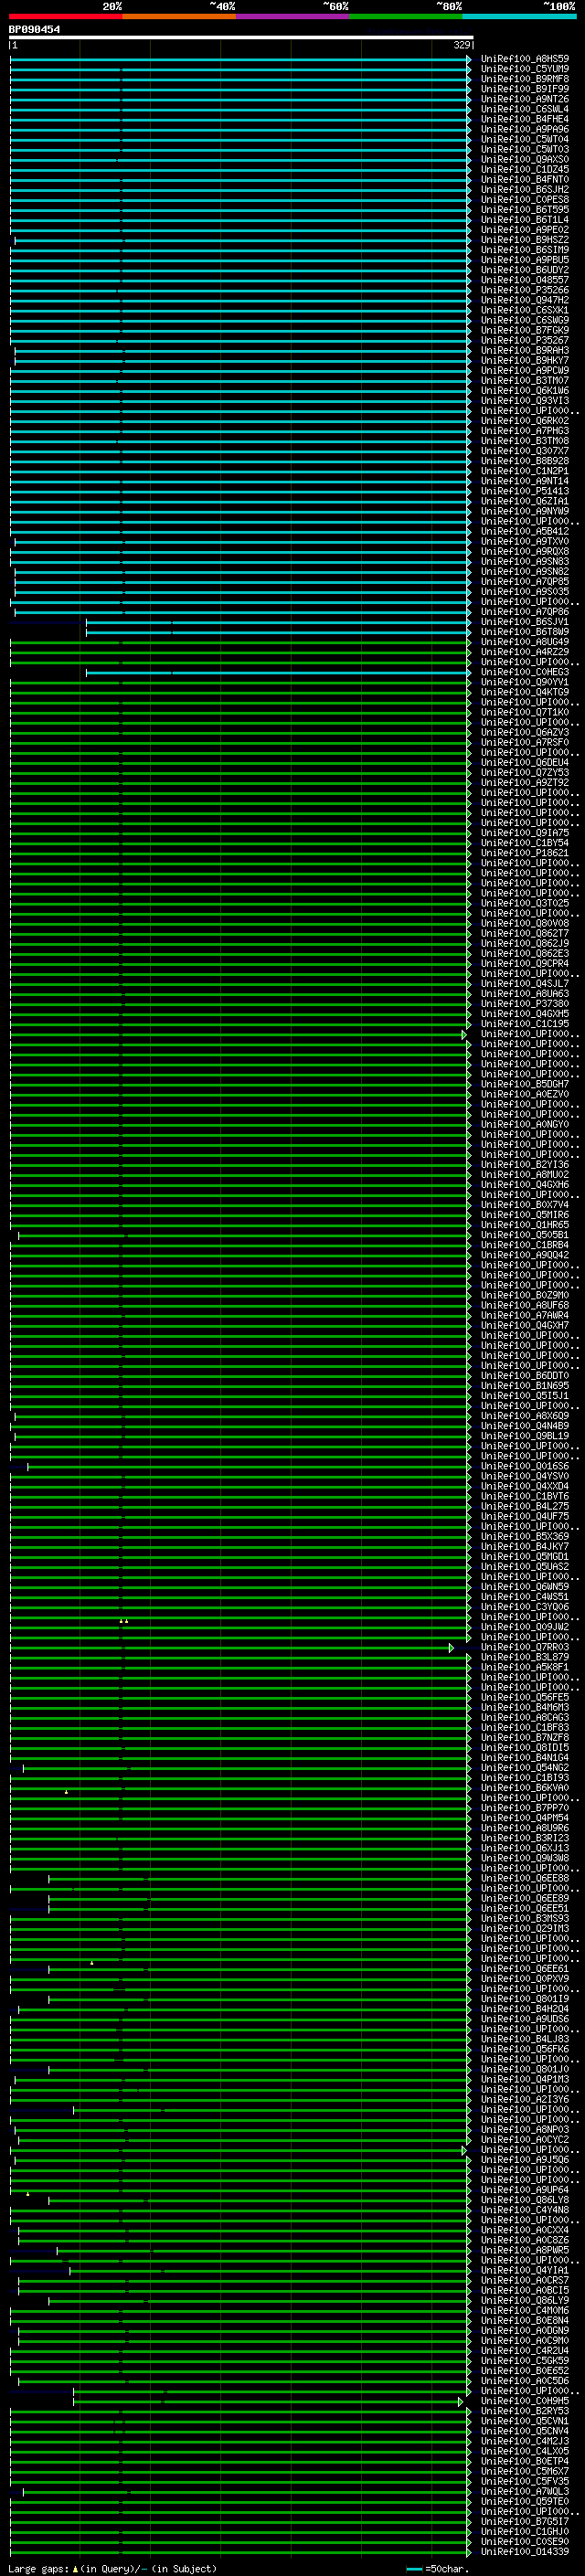
Task: Click the UniRef100_B3TM07 label
Action: (x=525, y=381)
